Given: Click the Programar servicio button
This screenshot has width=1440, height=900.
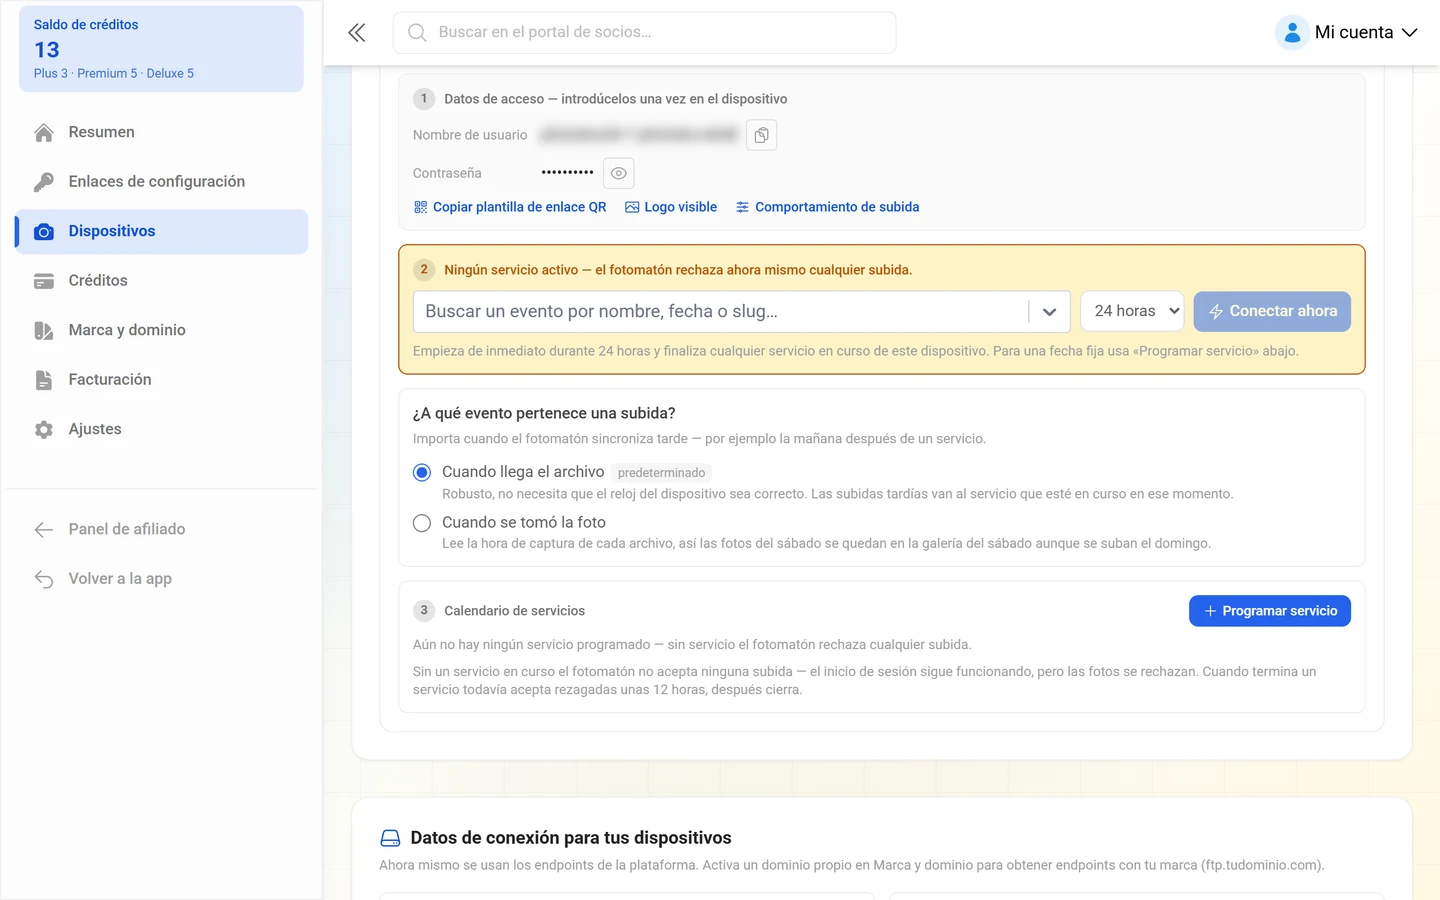Looking at the screenshot, I should coord(1270,611).
